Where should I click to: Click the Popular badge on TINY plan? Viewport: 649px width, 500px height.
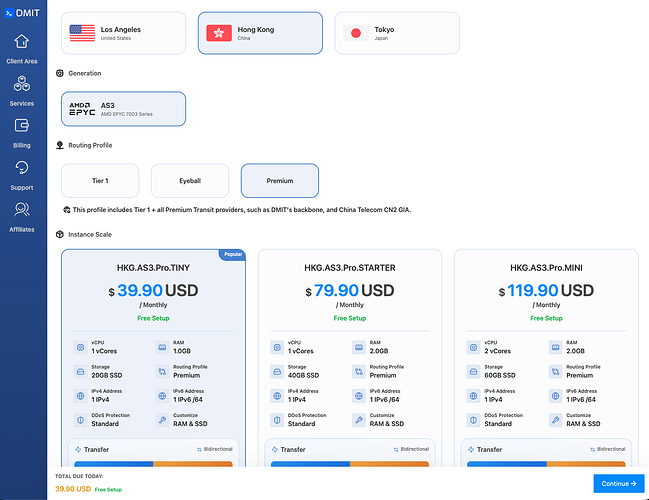pyautogui.click(x=233, y=254)
